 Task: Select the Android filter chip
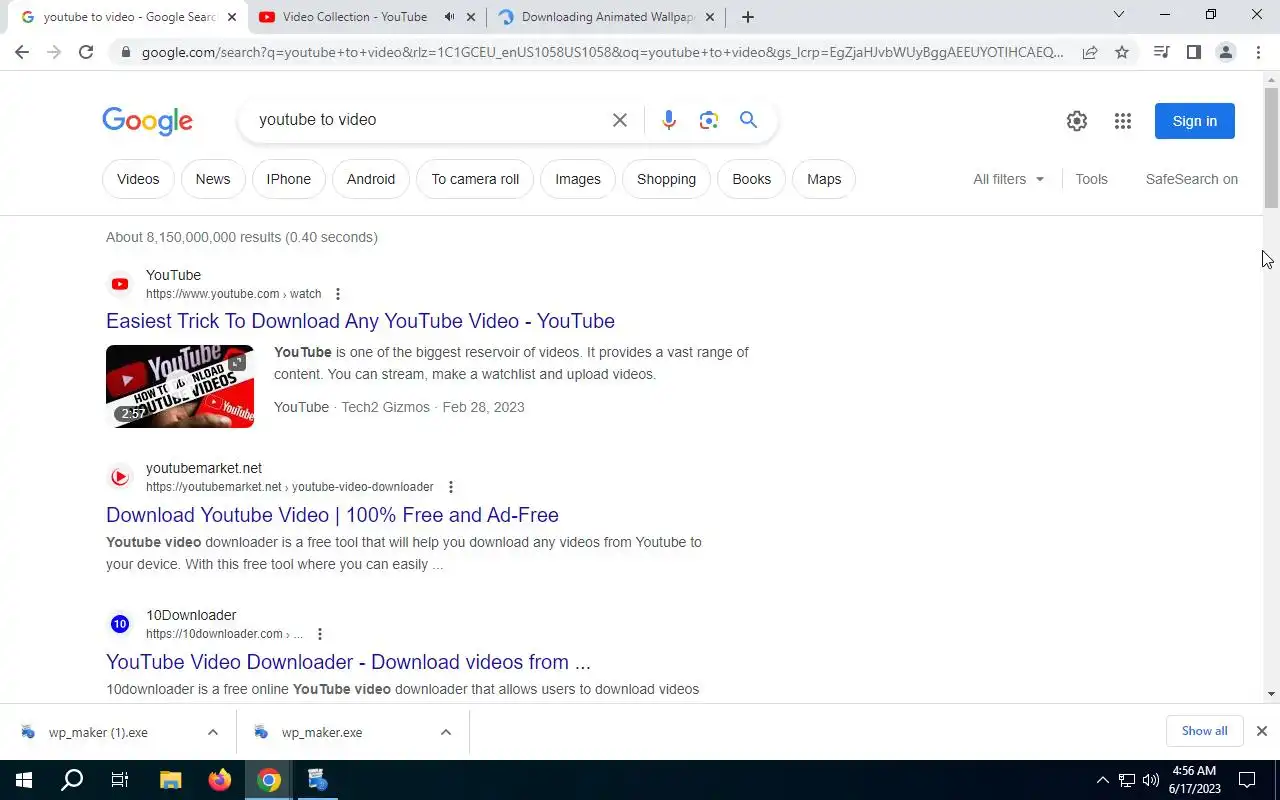click(371, 179)
